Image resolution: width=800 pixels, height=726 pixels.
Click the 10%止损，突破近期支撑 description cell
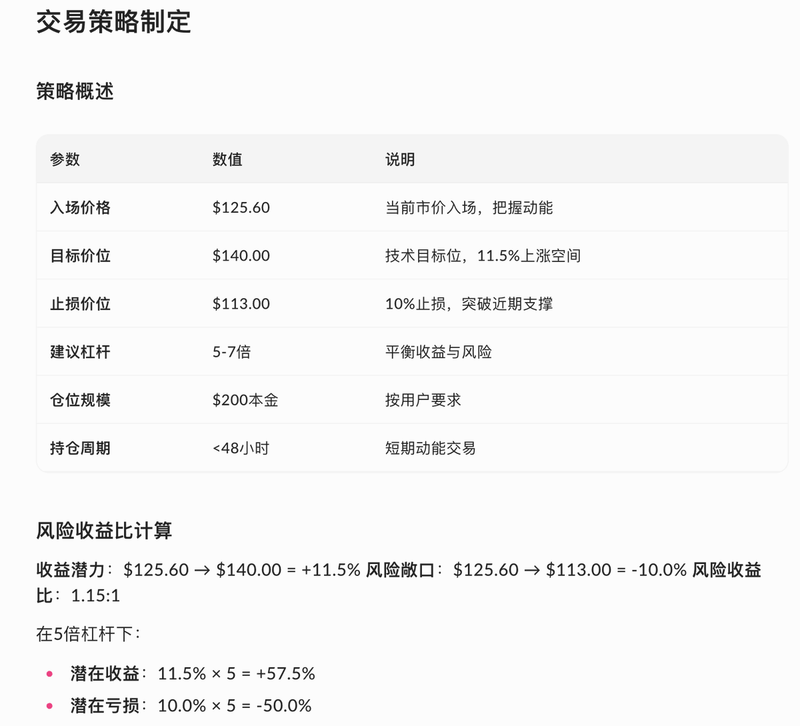[468, 304]
